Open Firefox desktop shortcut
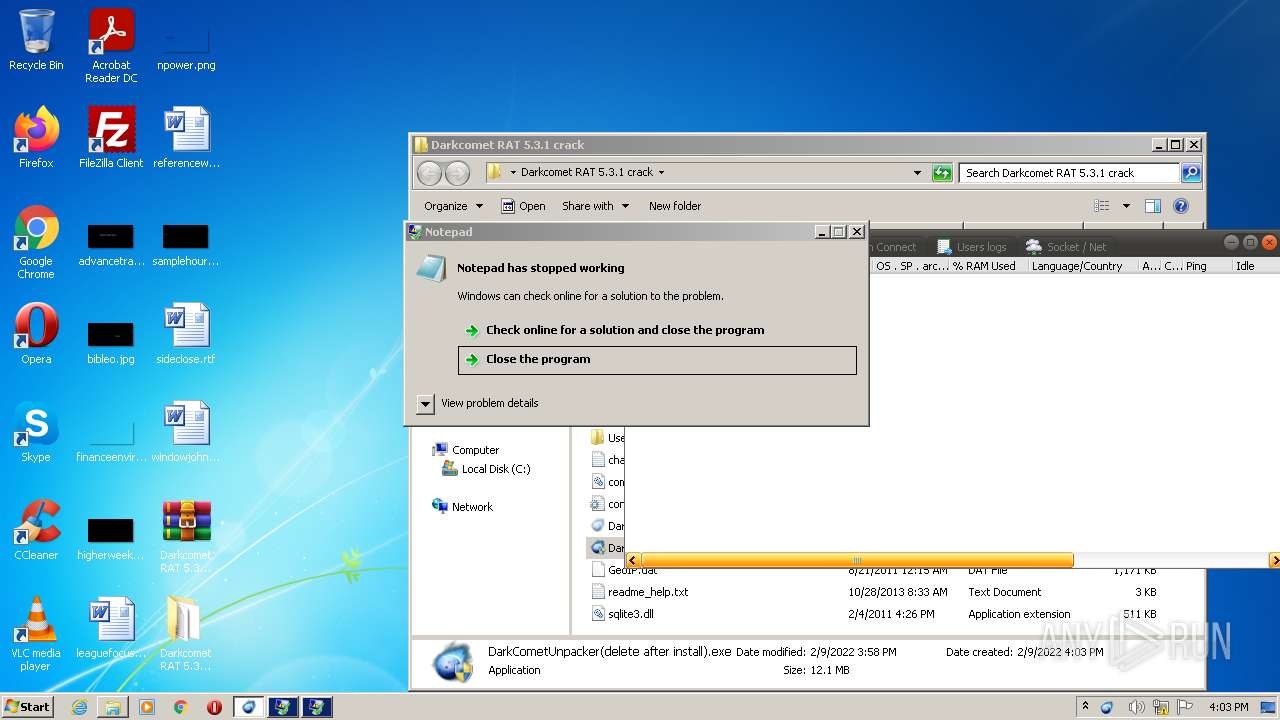Viewport: 1280px width, 720px height. [36, 138]
